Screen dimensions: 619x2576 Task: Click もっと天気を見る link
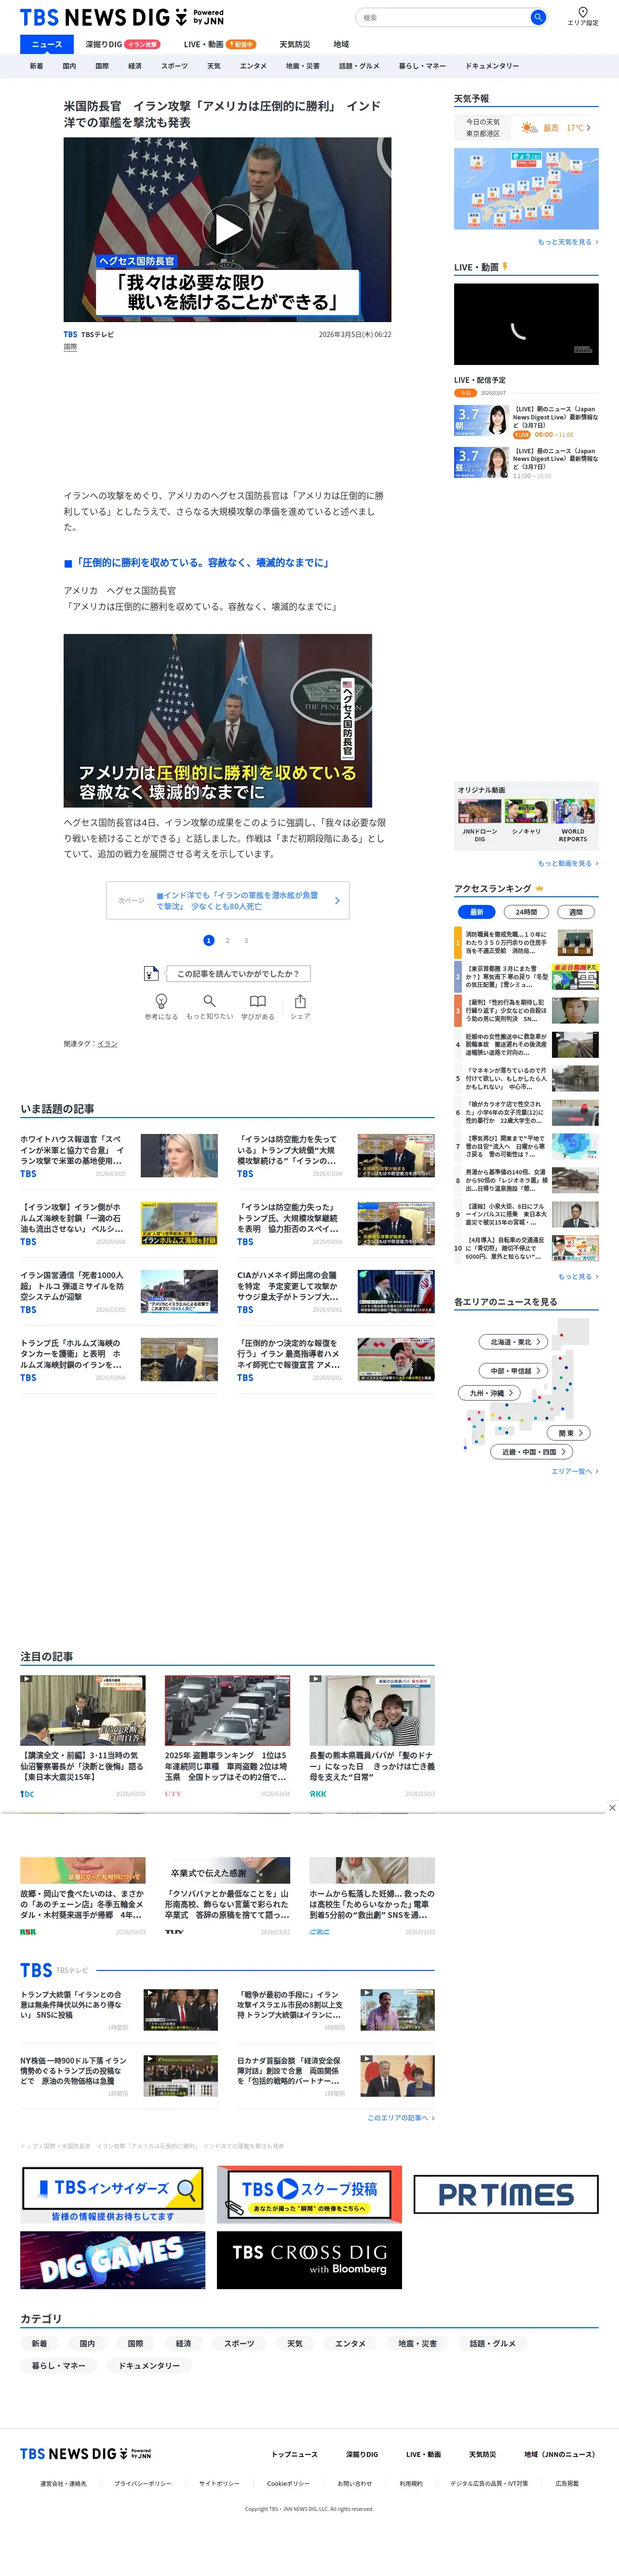point(568,242)
